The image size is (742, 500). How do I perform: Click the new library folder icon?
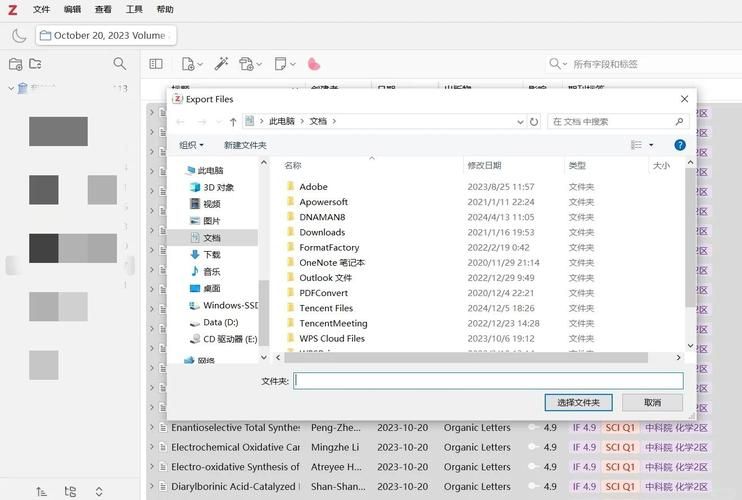click(35, 63)
